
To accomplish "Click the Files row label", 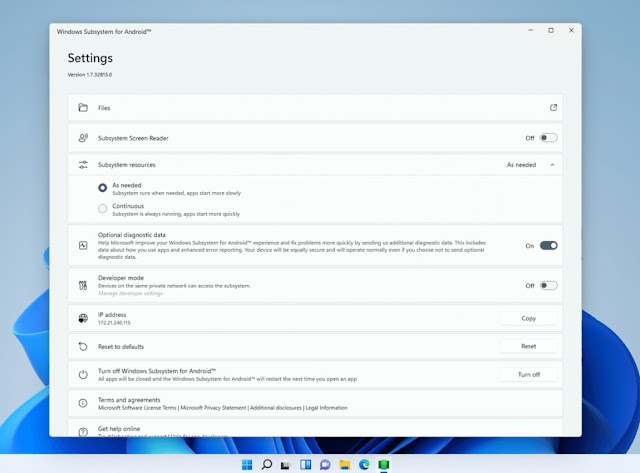I will coord(104,108).
